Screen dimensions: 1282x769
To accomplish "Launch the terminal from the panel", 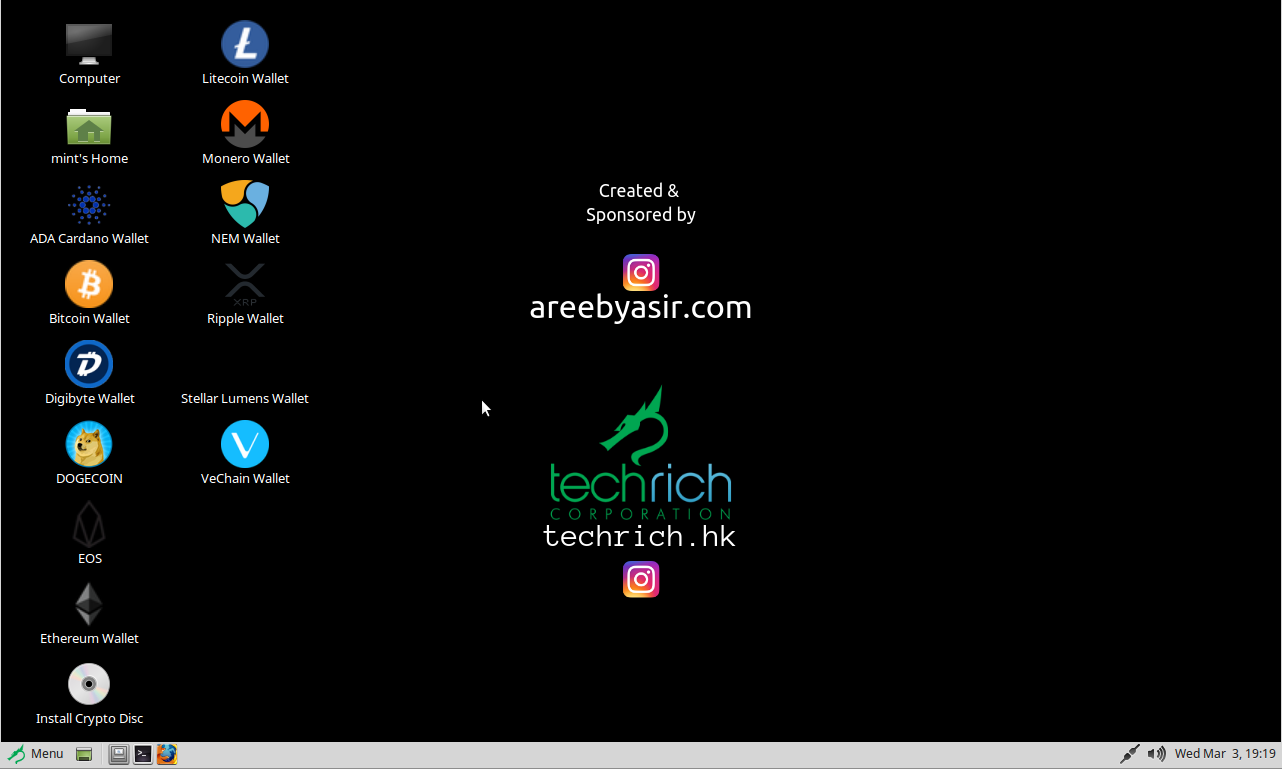I will tap(143, 754).
